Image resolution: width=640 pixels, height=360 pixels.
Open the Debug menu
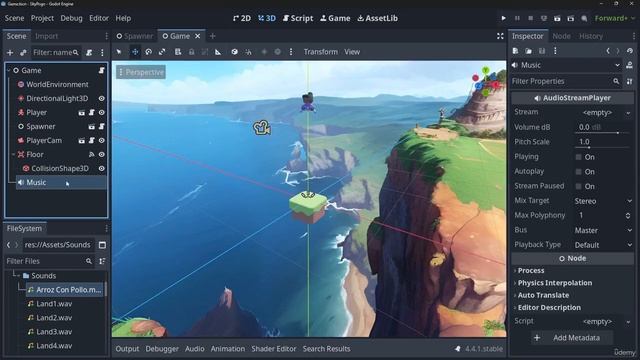[71, 18]
